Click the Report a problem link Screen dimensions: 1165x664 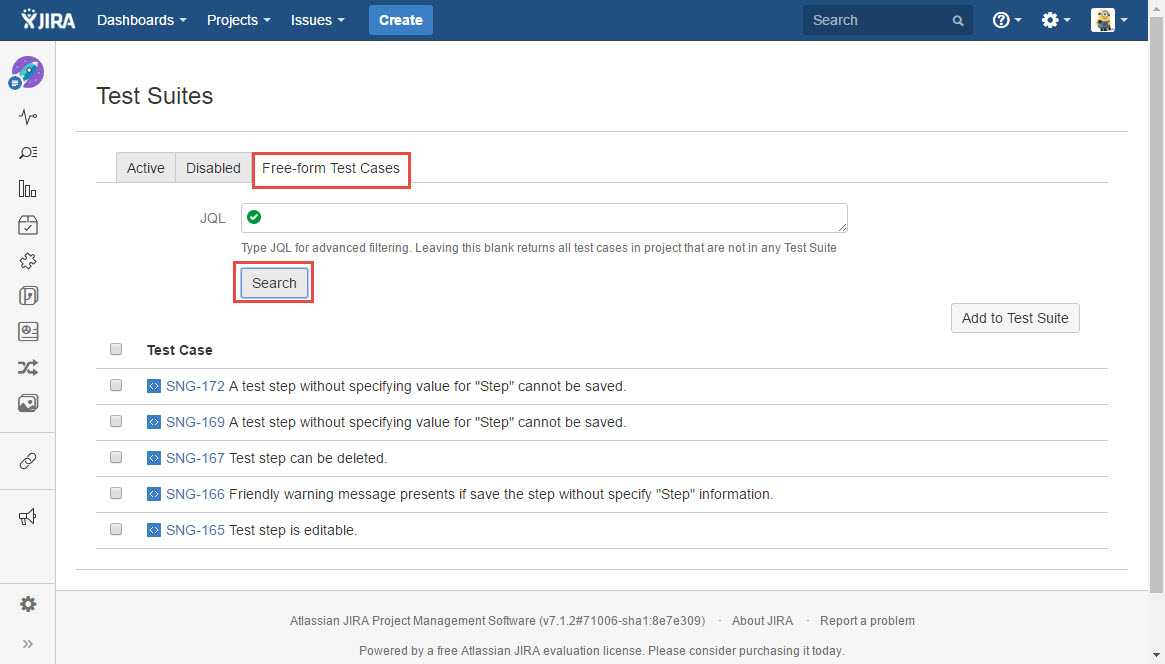(867, 621)
